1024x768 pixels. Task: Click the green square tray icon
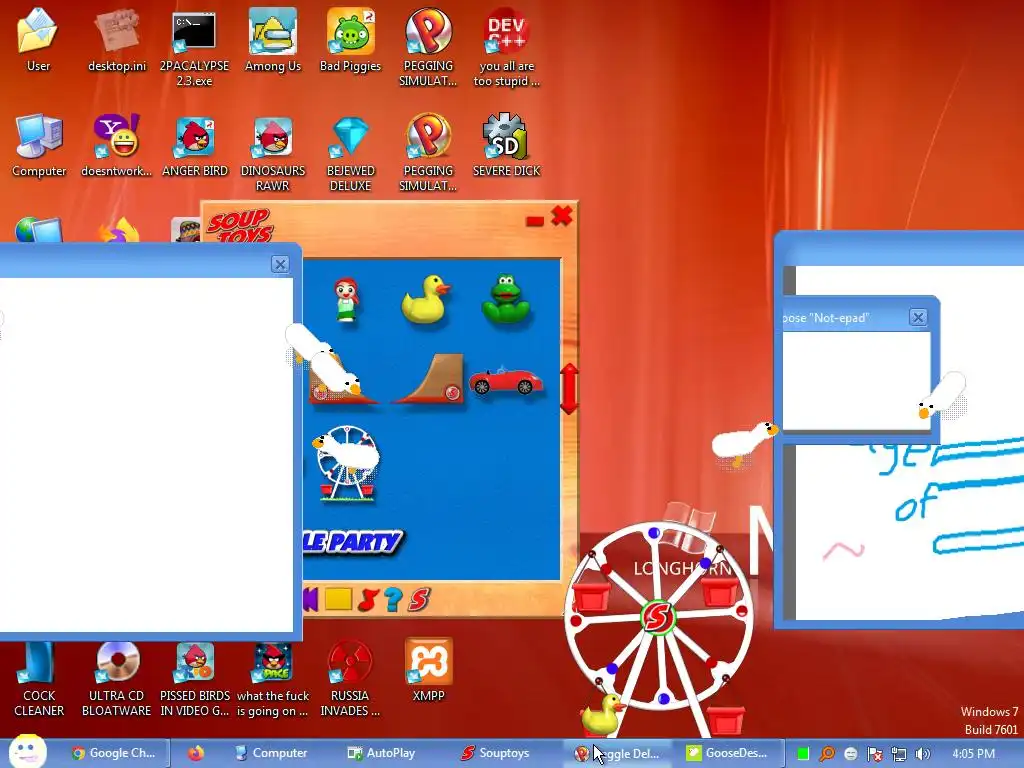pyautogui.click(x=803, y=754)
